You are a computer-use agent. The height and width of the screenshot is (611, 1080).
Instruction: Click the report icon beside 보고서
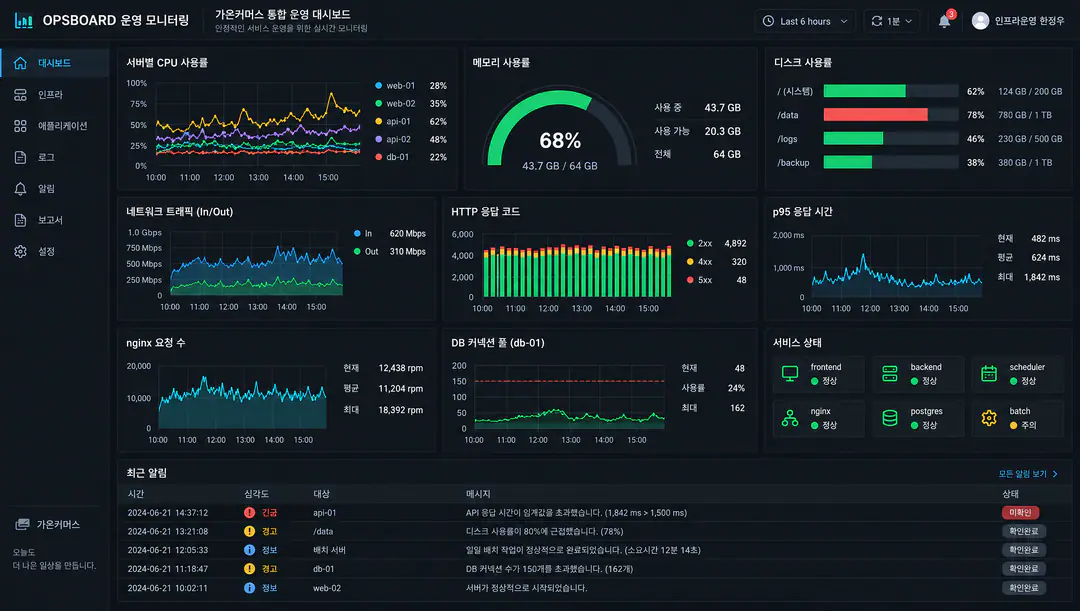pyautogui.click(x=20, y=220)
